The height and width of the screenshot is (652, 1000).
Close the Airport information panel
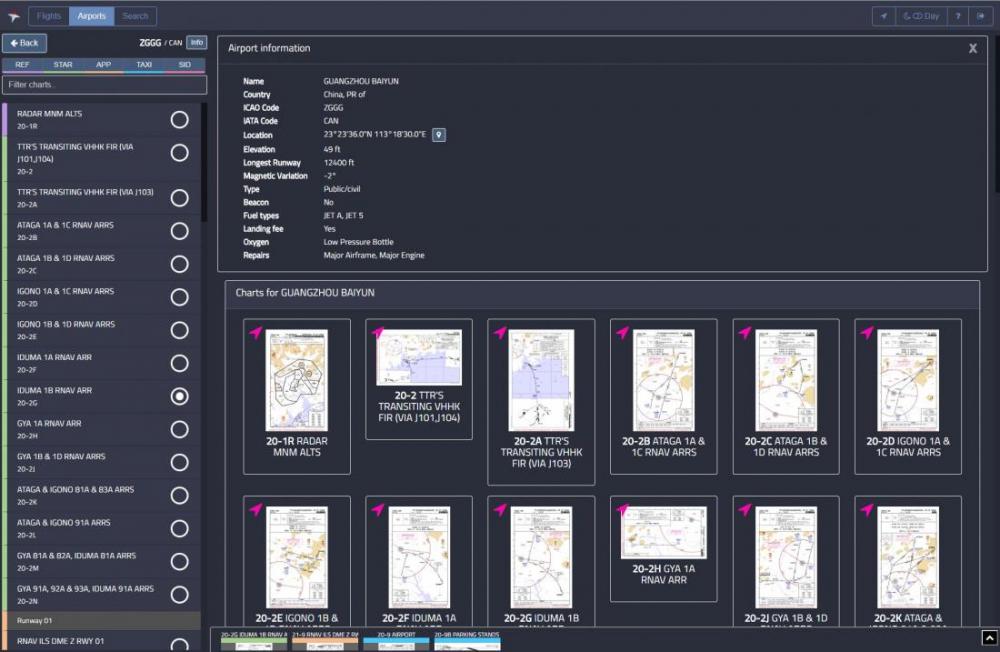click(x=973, y=48)
